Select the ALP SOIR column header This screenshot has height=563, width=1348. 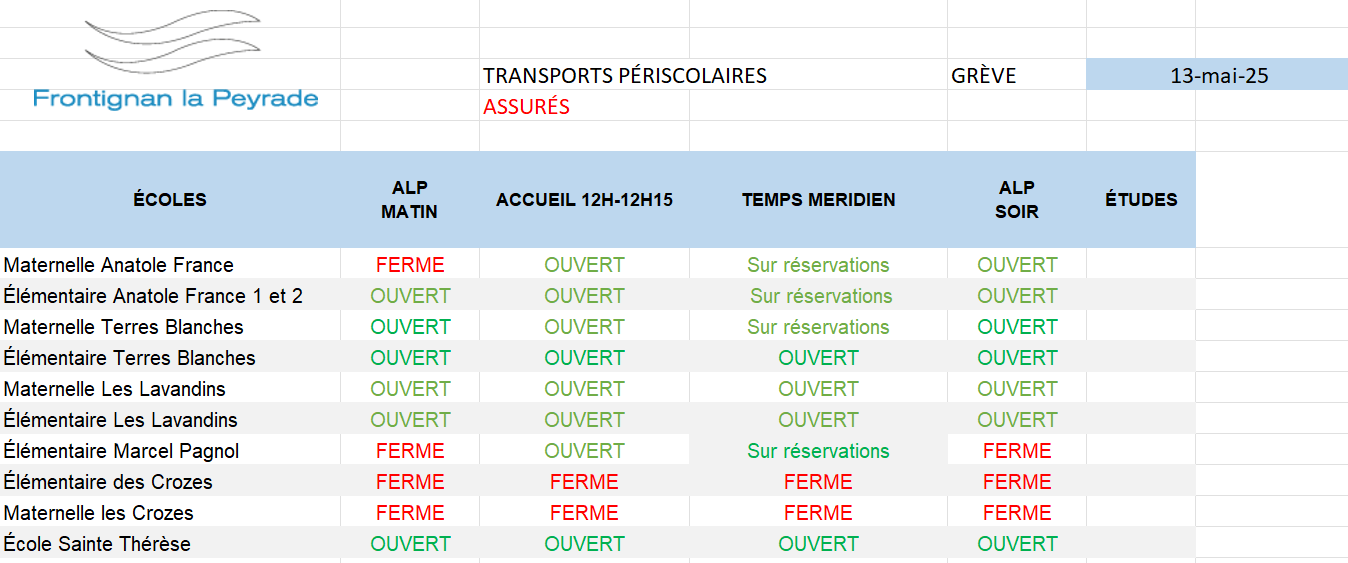pos(1017,200)
